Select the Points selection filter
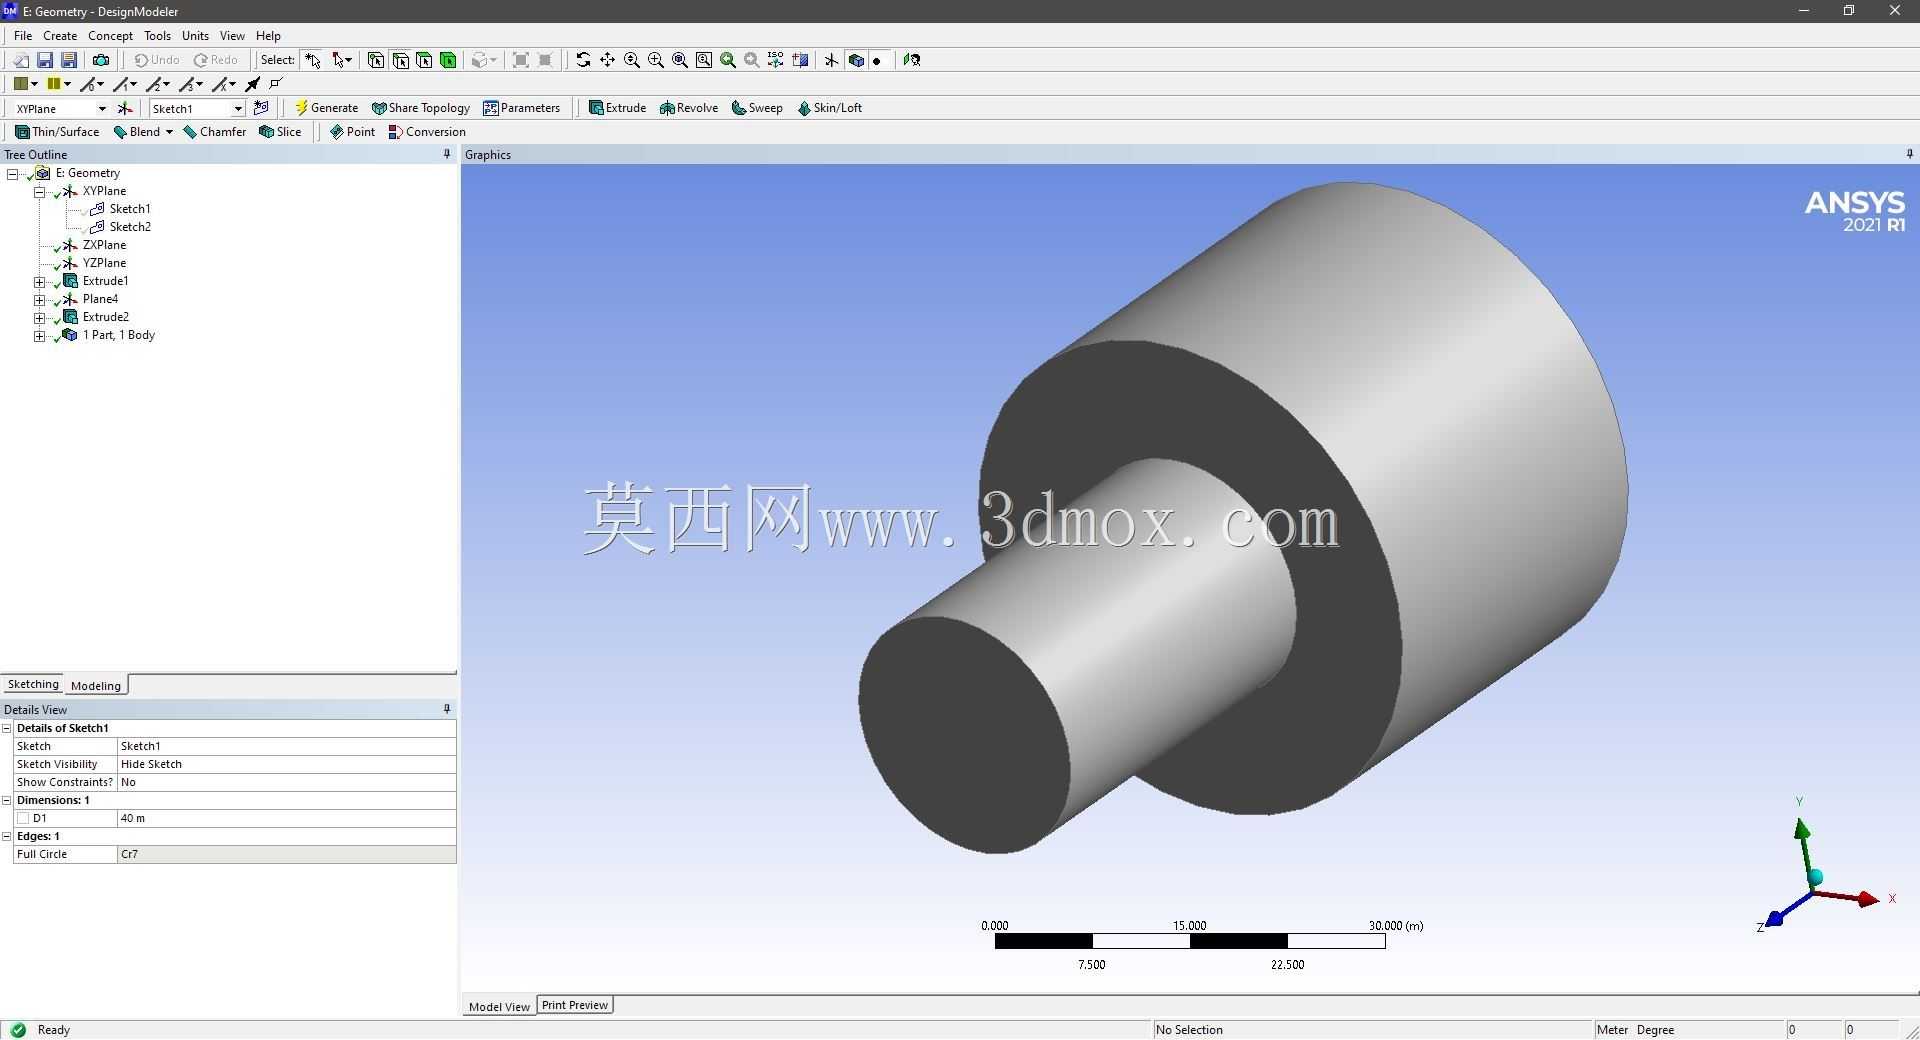This screenshot has height=1040, width=1920. point(376,60)
